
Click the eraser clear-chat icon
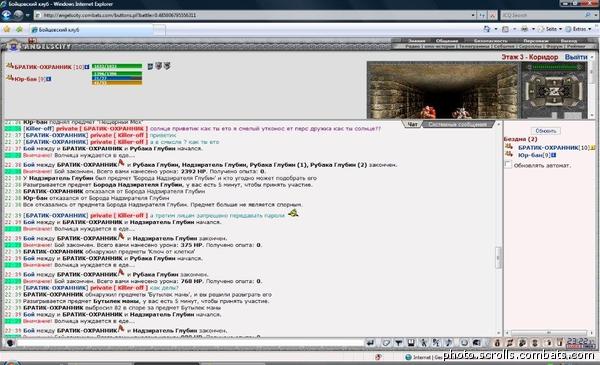[x=386, y=343]
